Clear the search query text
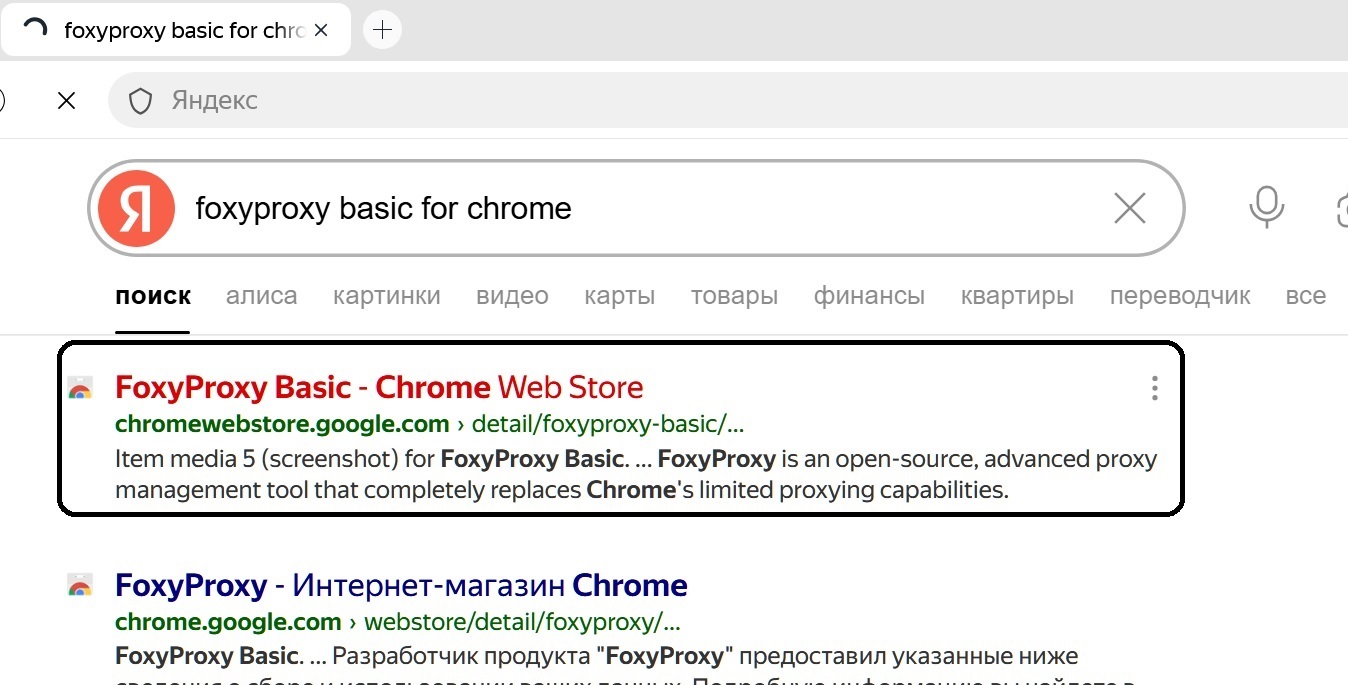The image size is (1348, 685). tap(1129, 209)
